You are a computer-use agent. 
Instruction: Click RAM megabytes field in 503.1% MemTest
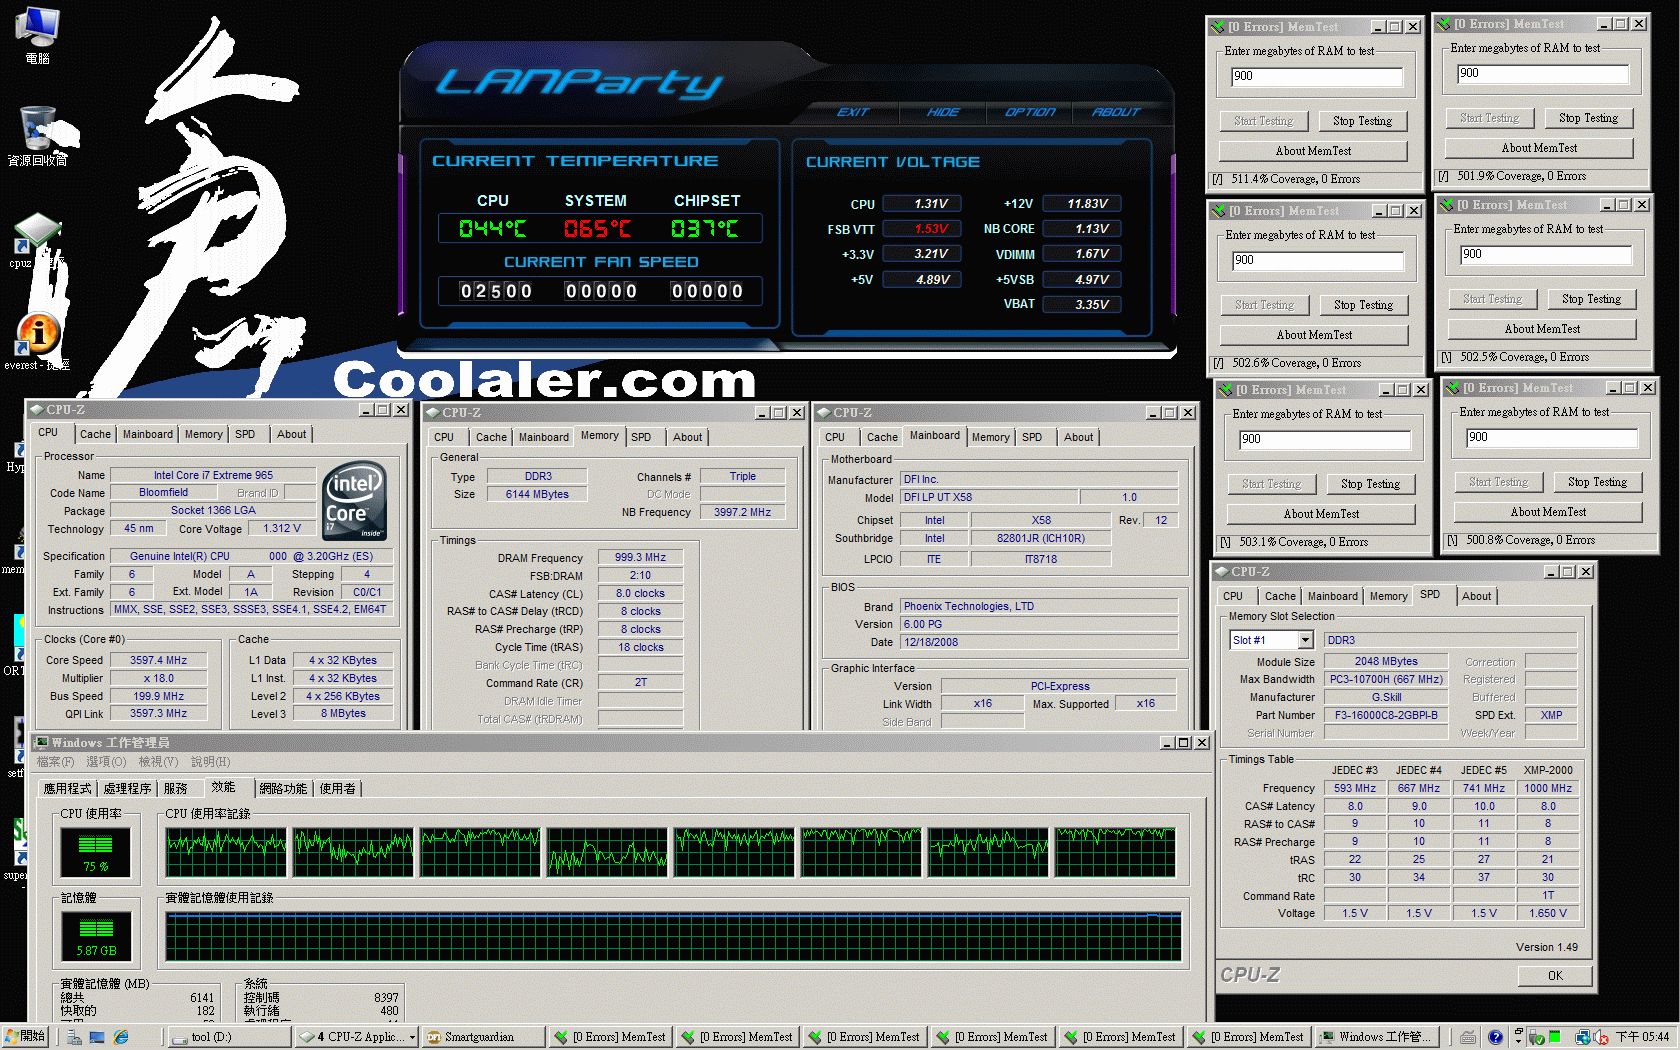click(1324, 440)
